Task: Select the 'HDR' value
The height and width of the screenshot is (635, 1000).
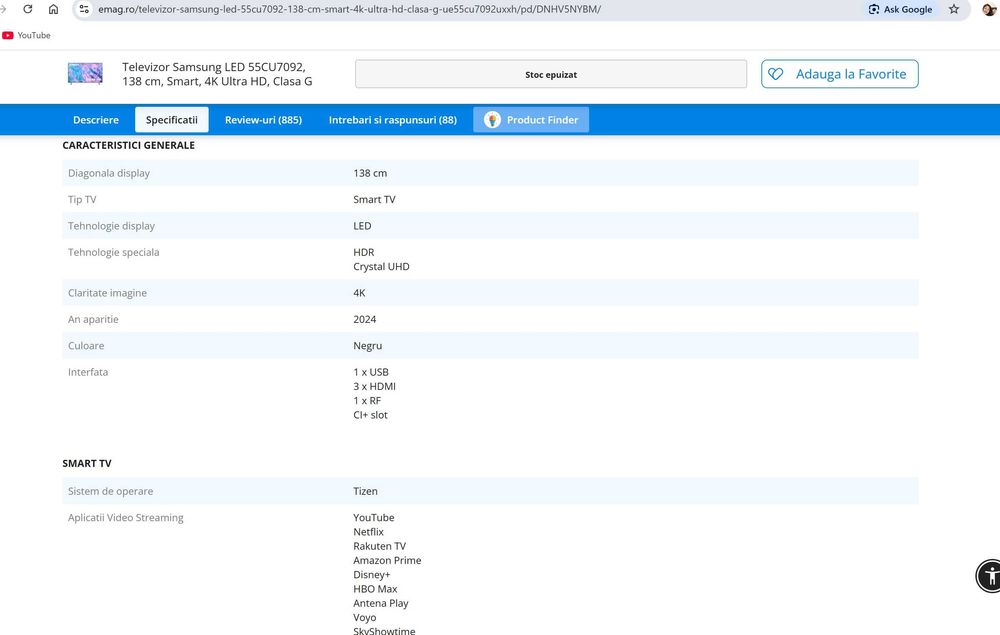Action: click(364, 252)
